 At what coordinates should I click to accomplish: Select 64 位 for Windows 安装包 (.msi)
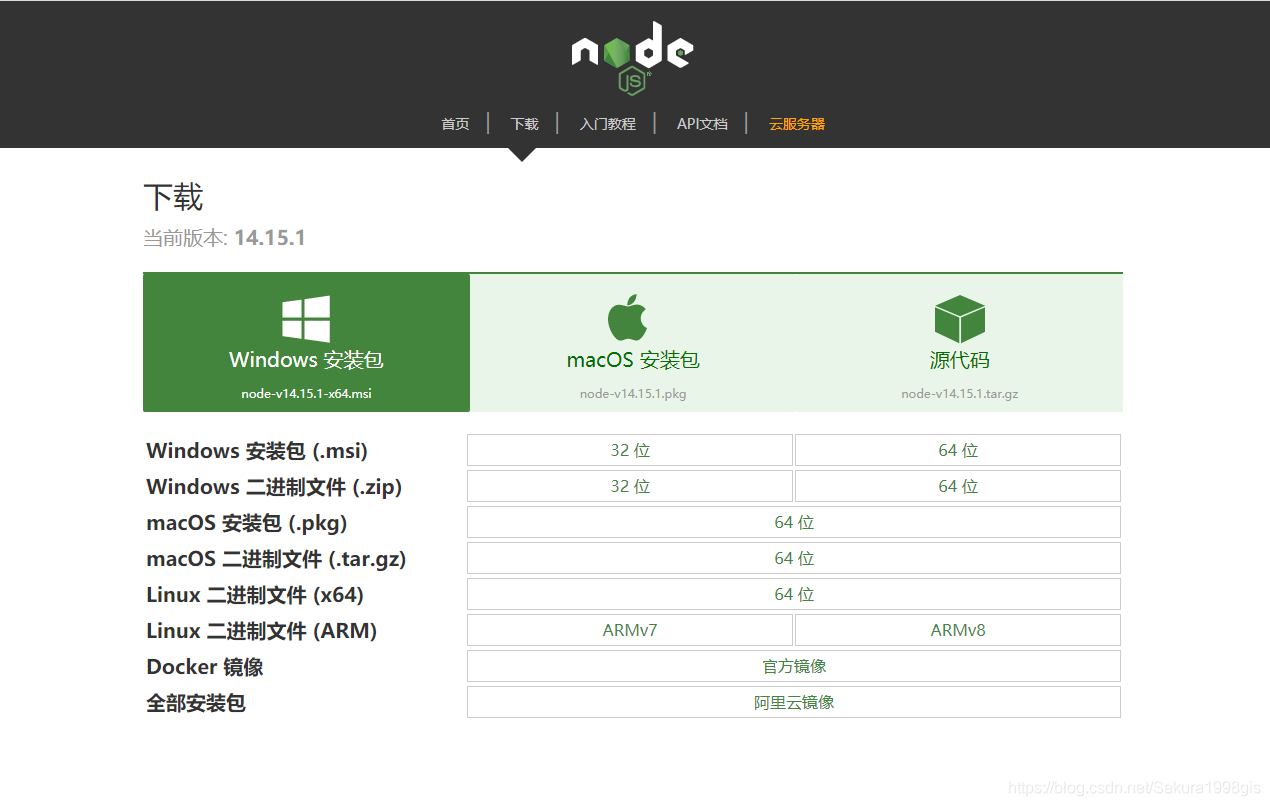tap(958, 450)
